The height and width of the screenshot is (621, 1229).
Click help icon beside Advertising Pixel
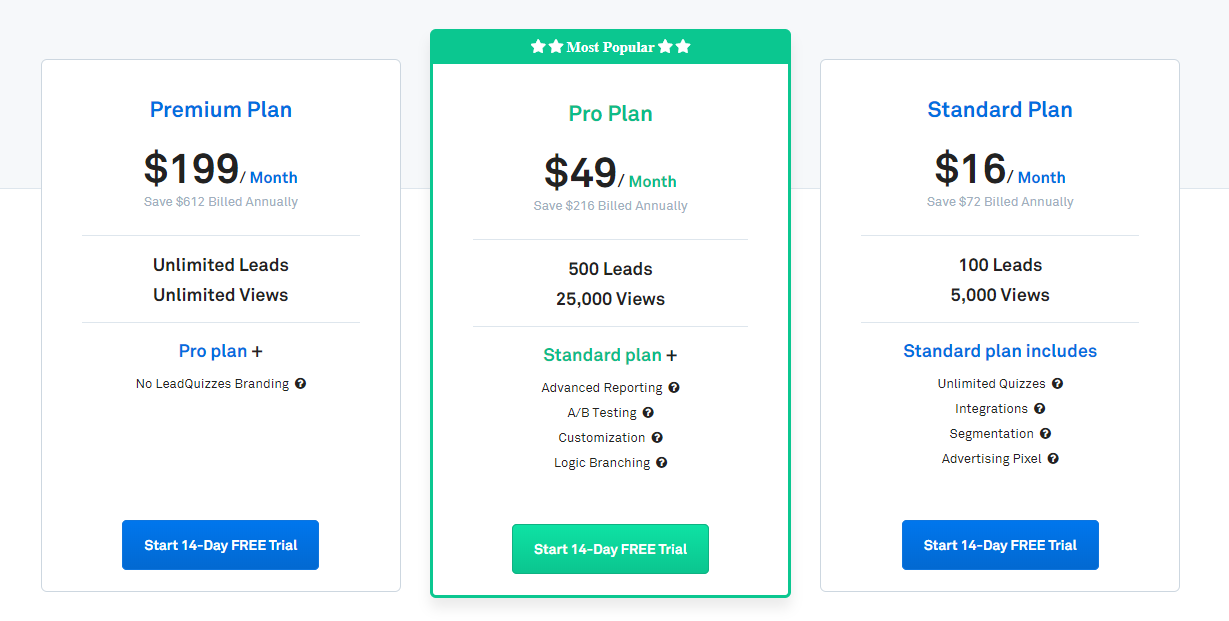coord(1053,459)
